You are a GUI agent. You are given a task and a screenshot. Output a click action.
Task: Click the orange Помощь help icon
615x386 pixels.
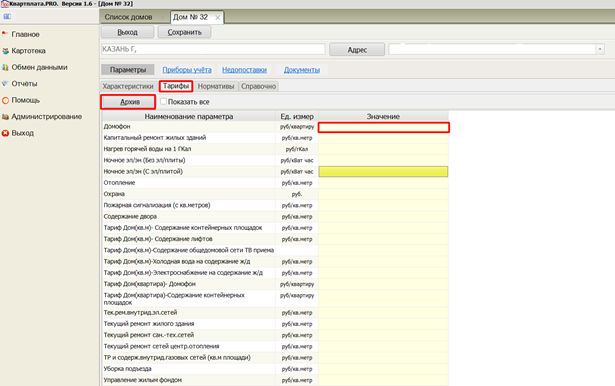[x=5, y=100]
